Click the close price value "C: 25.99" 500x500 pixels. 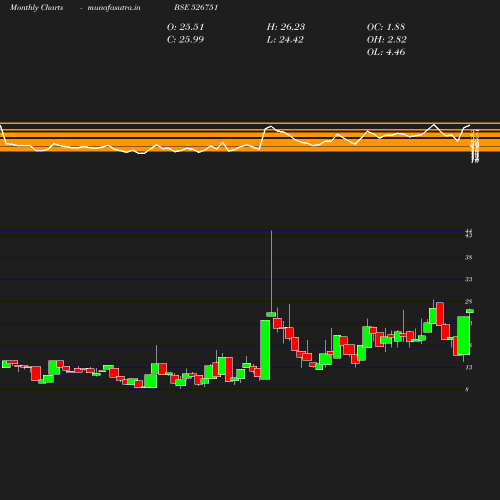(185, 40)
